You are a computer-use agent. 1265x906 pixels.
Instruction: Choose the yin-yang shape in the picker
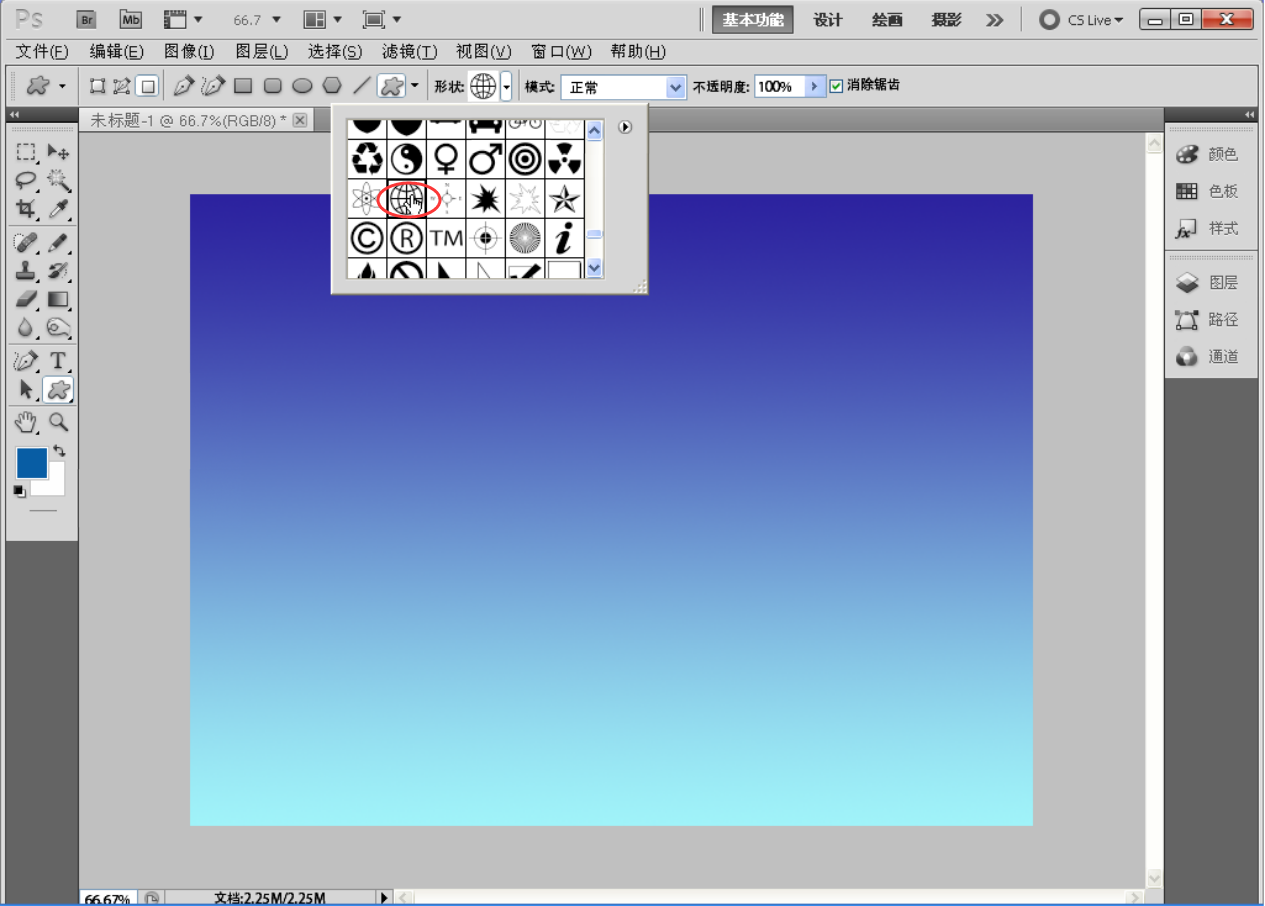point(406,158)
